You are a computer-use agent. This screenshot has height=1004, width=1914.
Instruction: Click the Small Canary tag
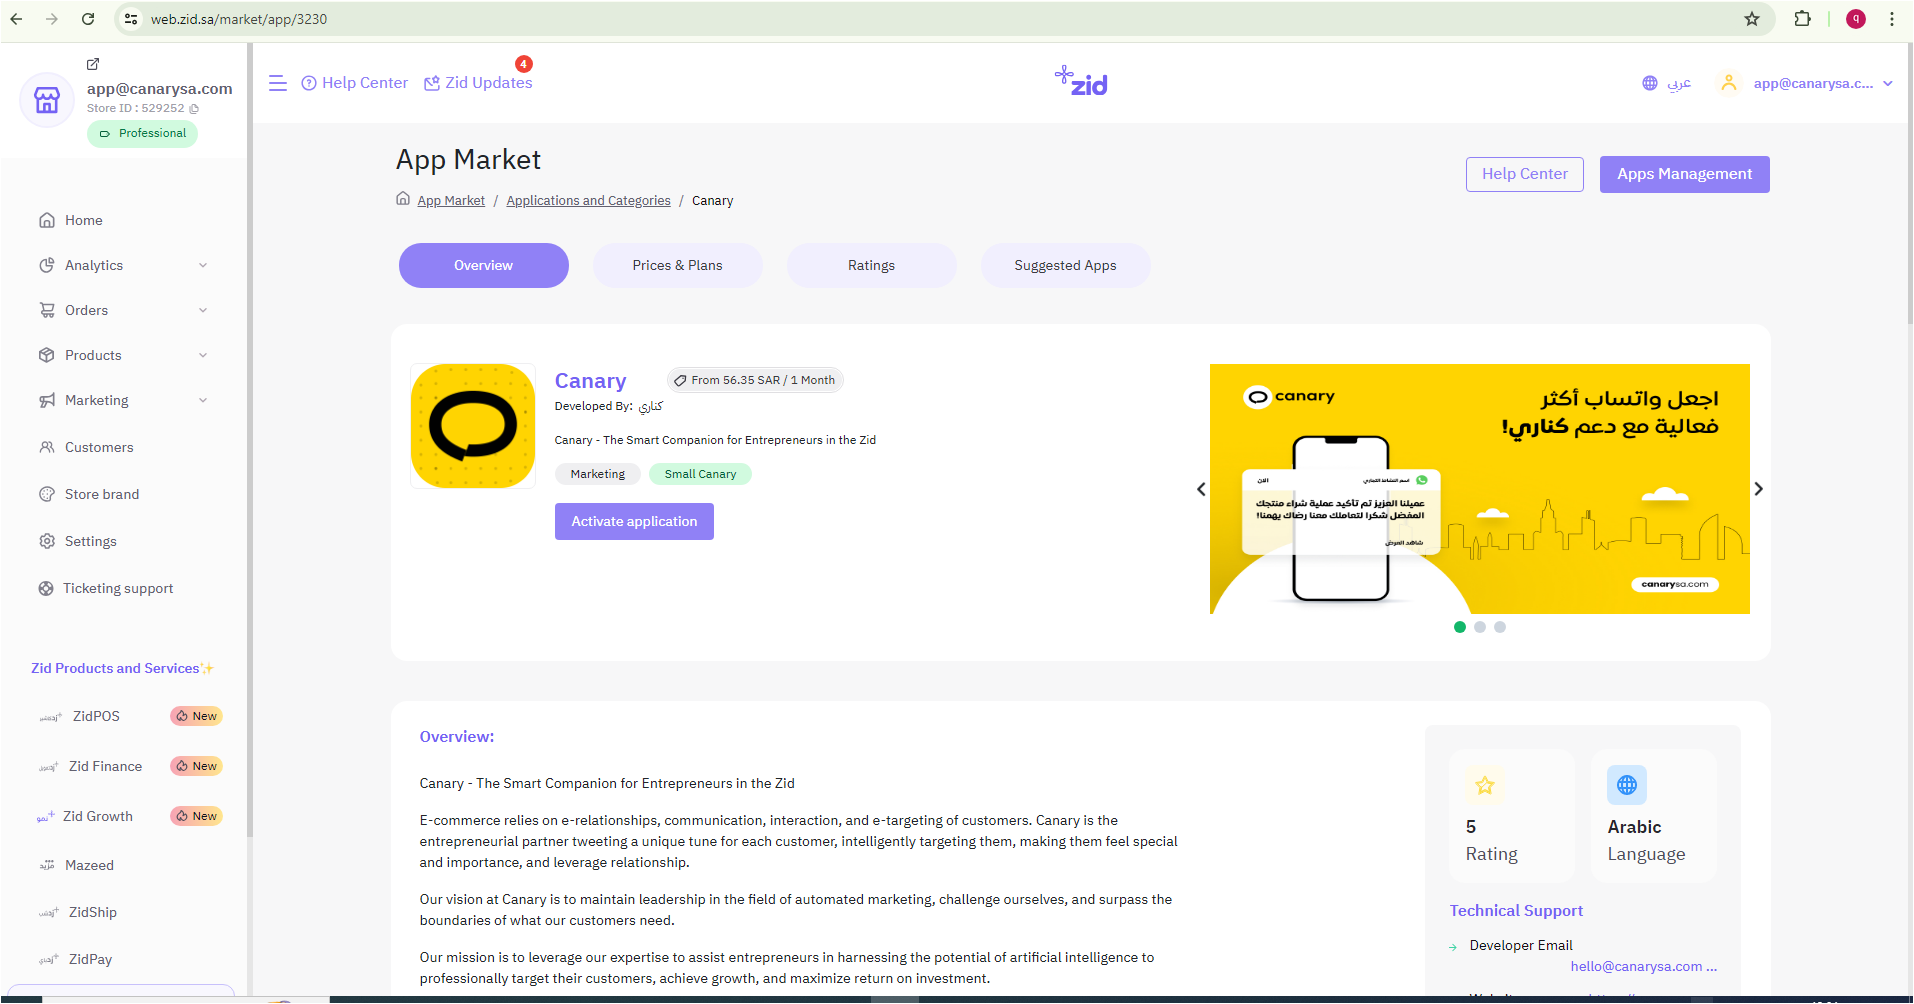click(x=700, y=474)
